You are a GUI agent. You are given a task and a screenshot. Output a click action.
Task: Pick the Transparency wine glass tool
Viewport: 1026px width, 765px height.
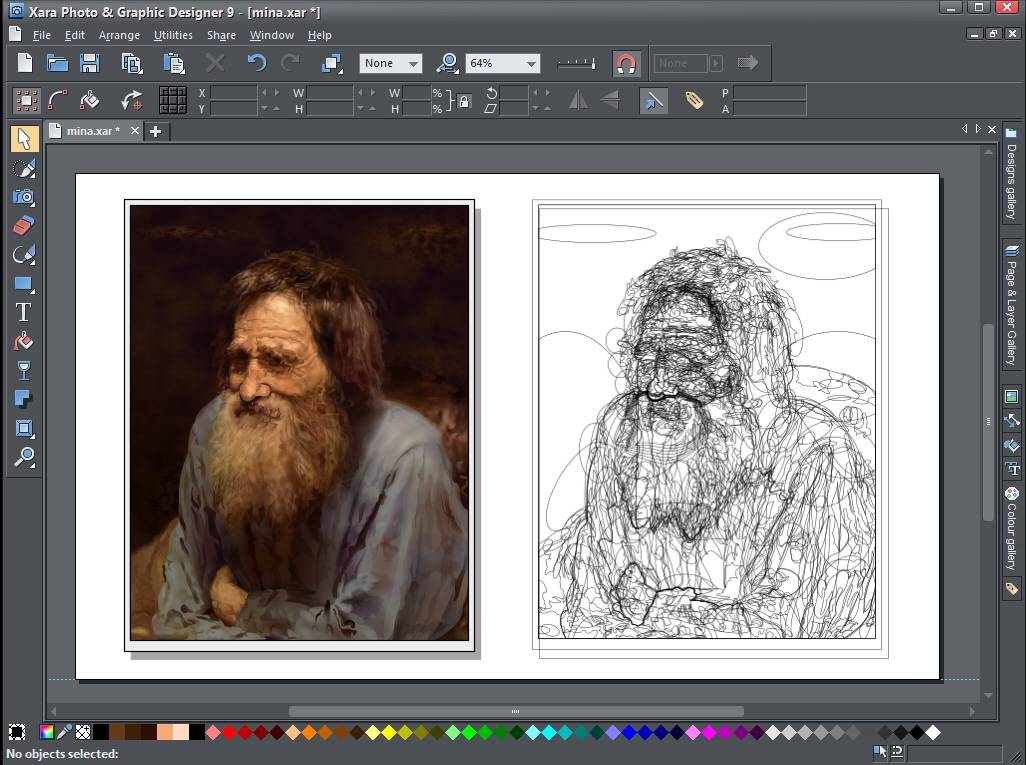pyautogui.click(x=24, y=371)
